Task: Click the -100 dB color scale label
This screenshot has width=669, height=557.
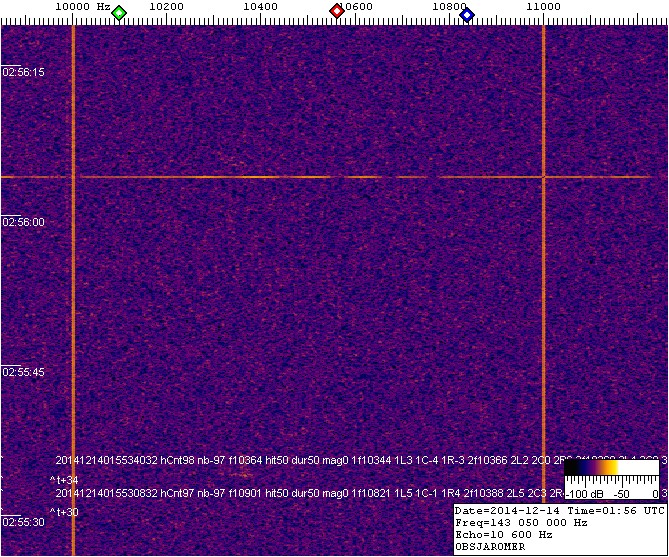Action: point(581,494)
